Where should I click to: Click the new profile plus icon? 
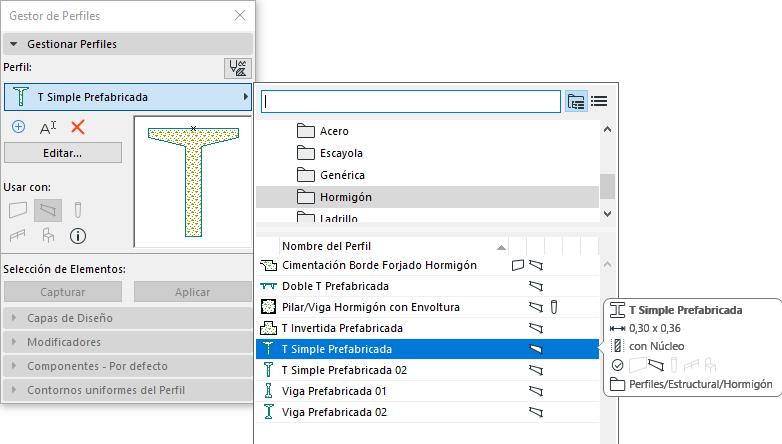click(x=18, y=127)
